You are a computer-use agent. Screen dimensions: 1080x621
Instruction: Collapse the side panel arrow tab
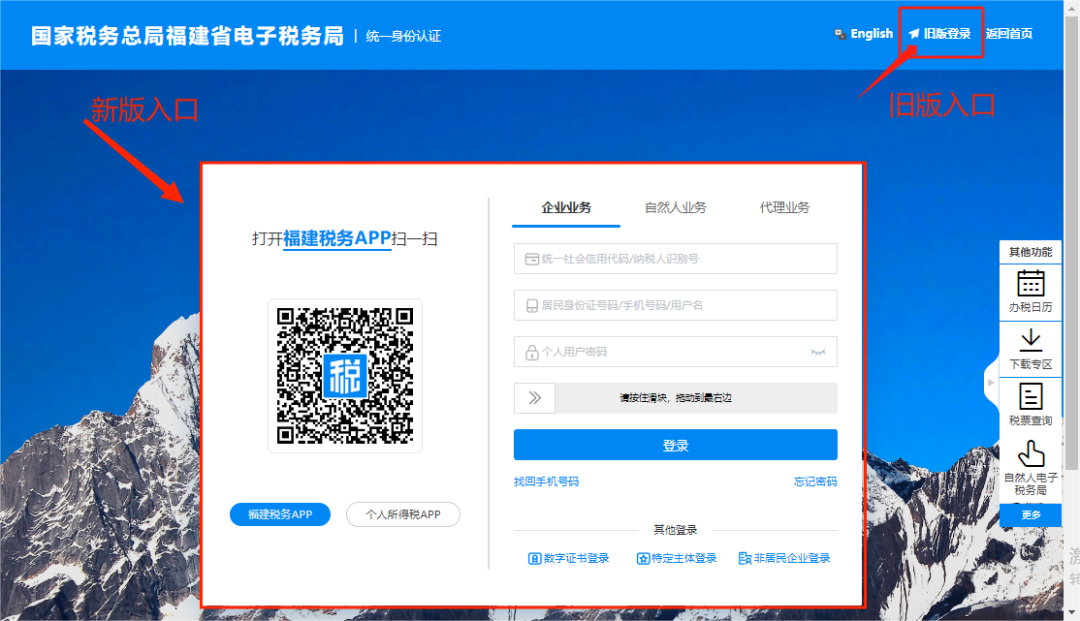pyautogui.click(x=992, y=382)
